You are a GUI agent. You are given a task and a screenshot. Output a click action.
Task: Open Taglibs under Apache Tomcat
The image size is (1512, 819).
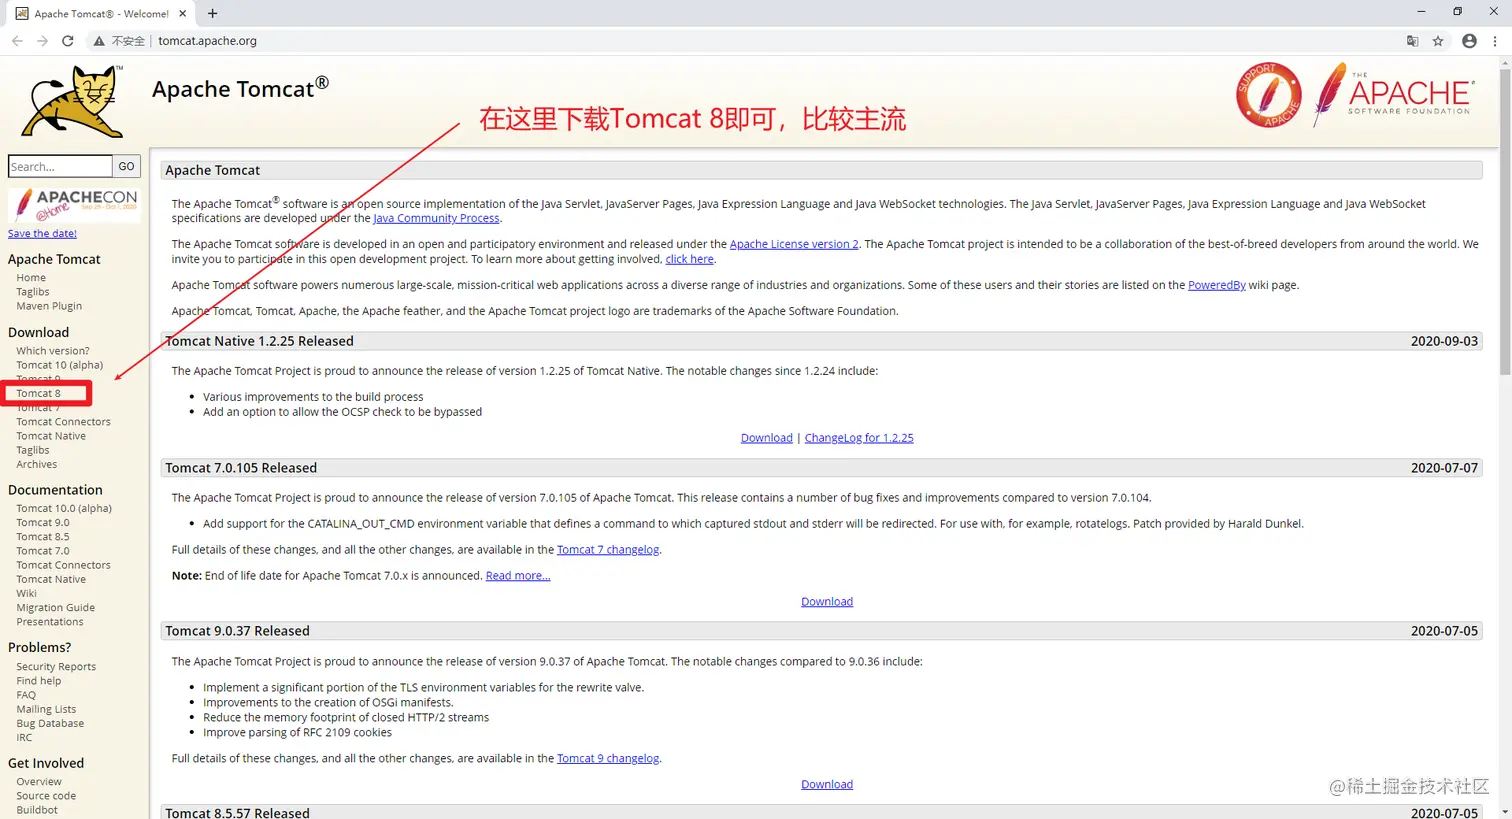(33, 292)
